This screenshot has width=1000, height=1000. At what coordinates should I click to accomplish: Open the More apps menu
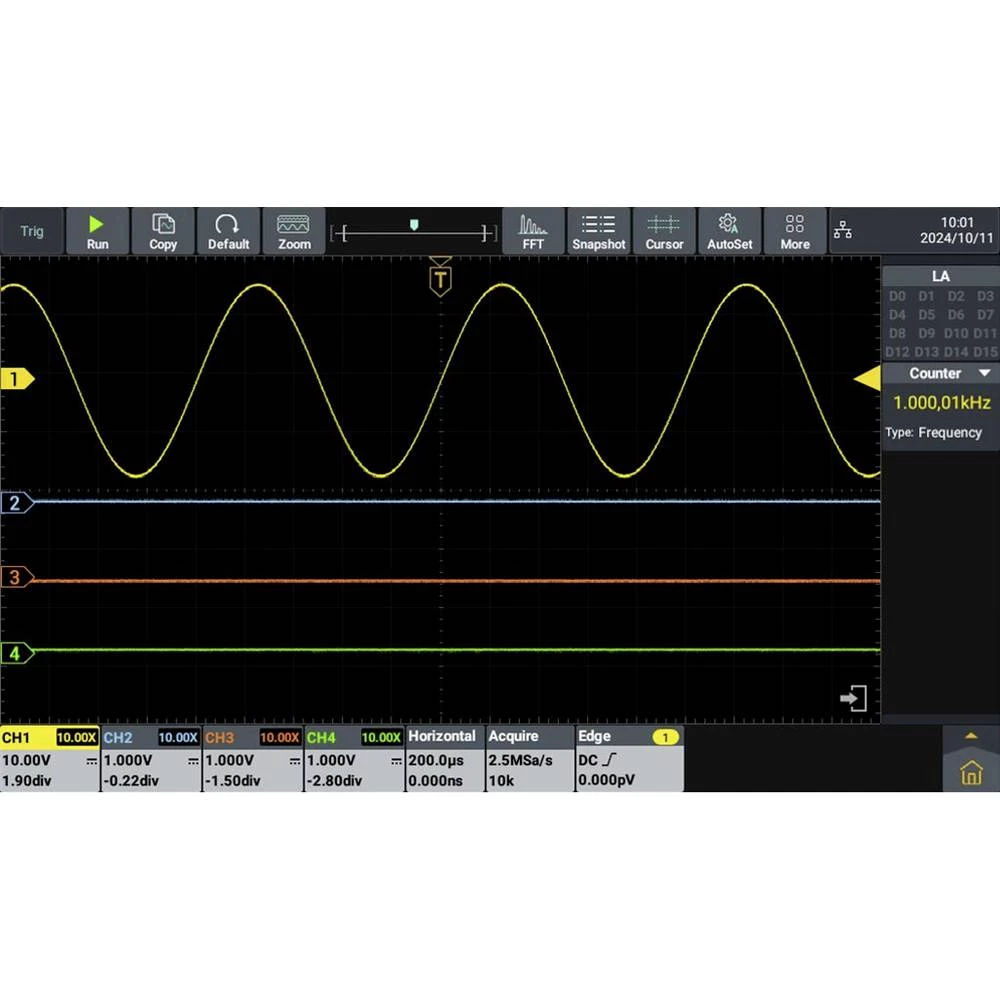[795, 231]
